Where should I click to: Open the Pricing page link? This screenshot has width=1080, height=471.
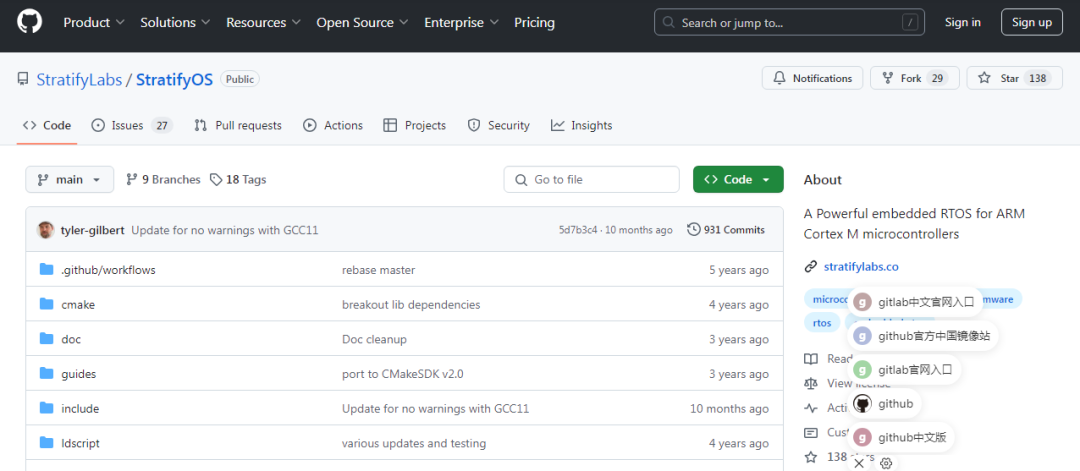pos(534,22)
